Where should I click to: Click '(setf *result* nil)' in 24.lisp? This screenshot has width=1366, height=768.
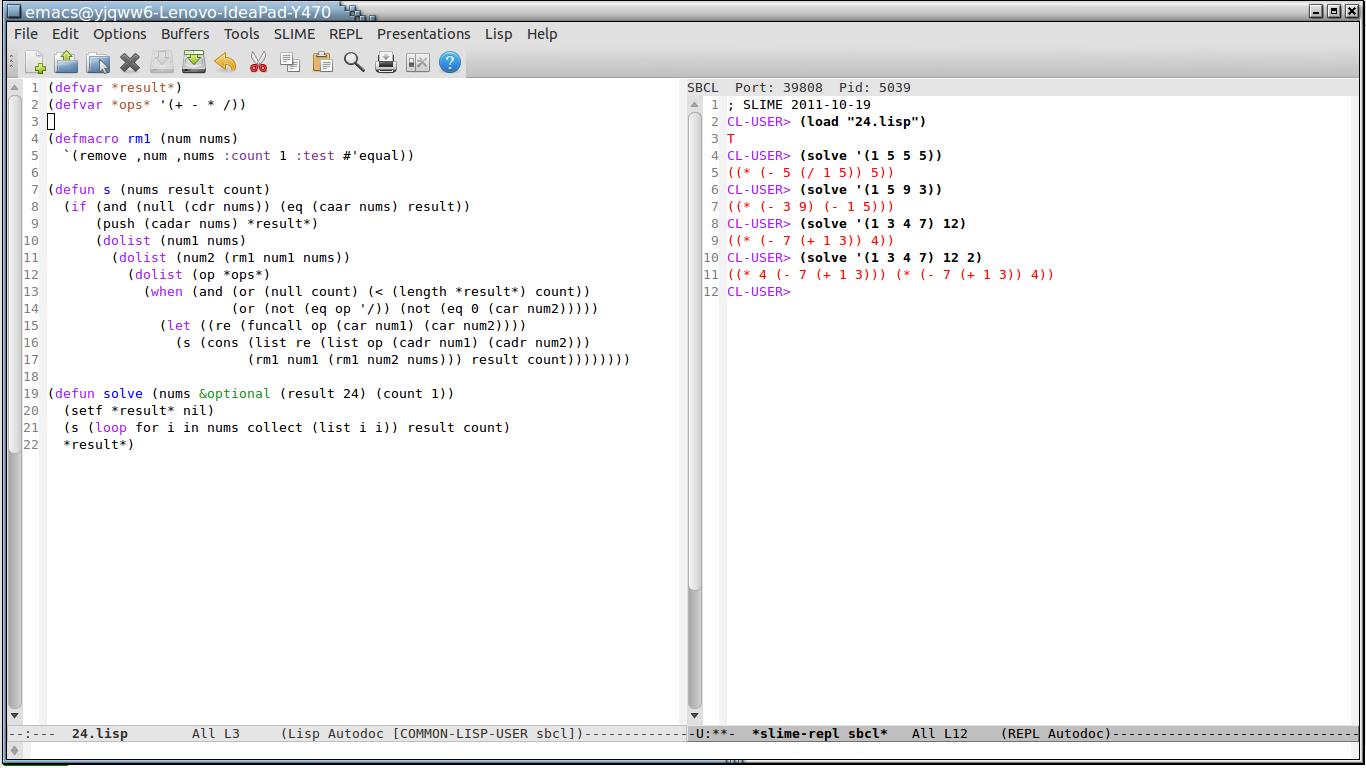[x=139, y=411]
